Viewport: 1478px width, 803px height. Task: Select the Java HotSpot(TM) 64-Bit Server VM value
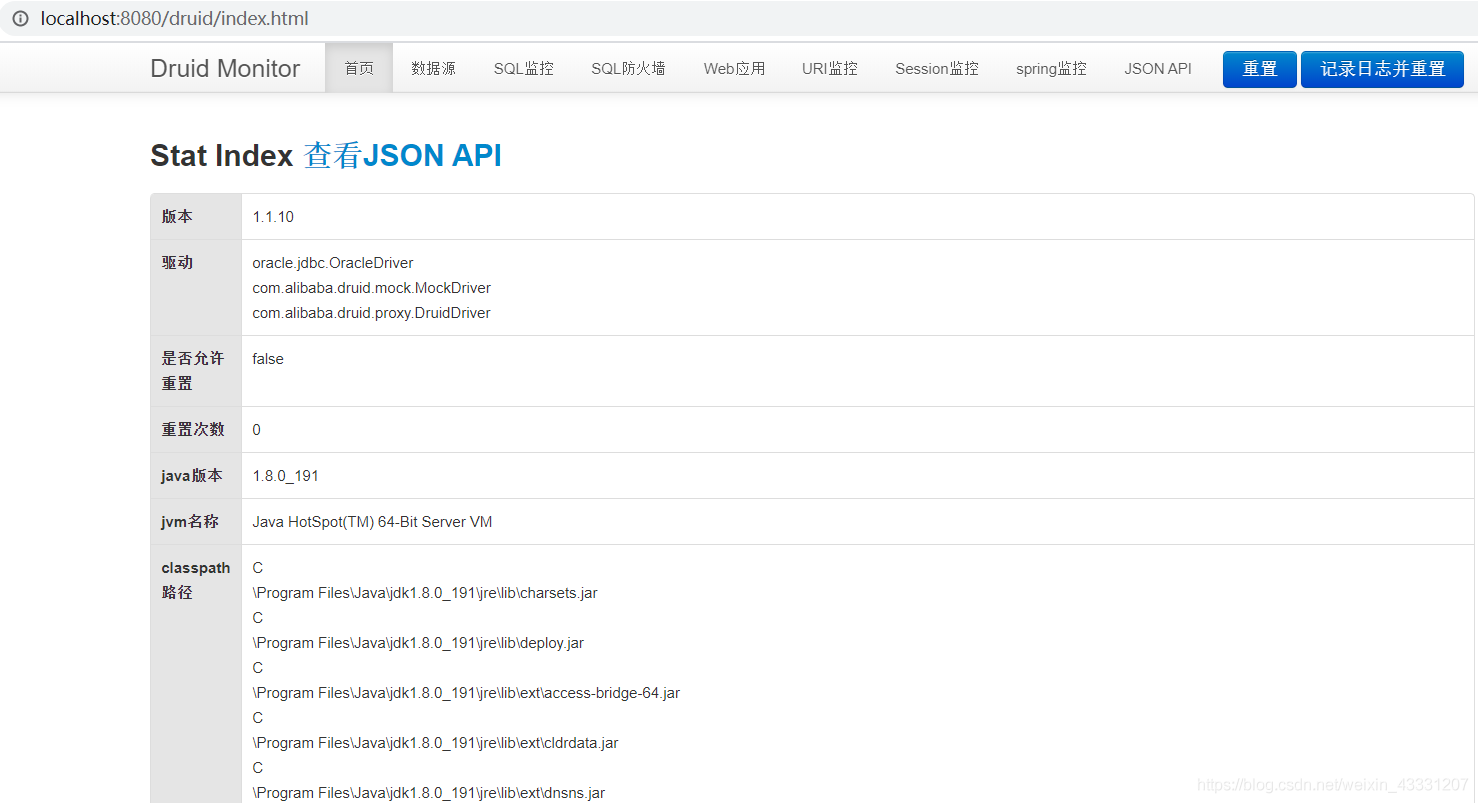372,522
